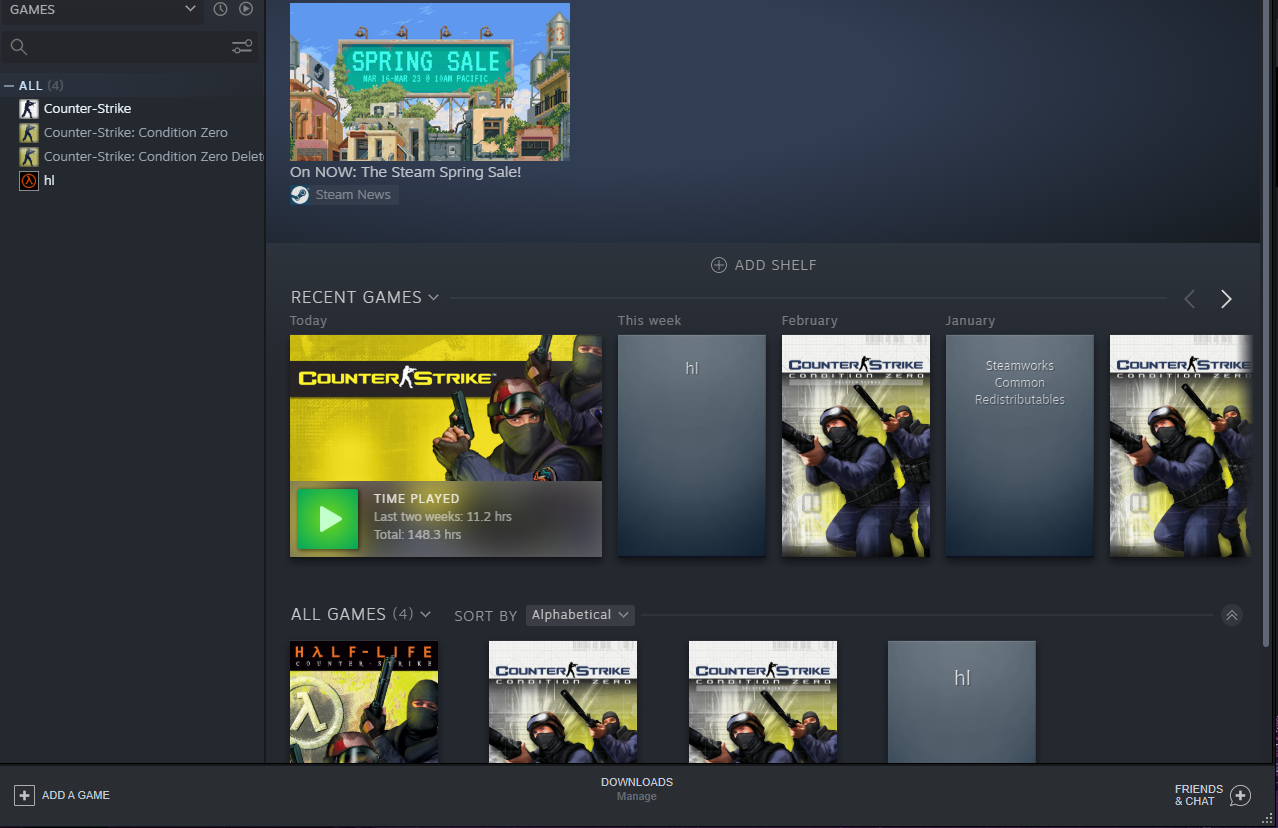The width and height of the screenshot is (1278, 828).
Task: Collapse the All Games shelf with the double-chevron
Action: [x=1232, y=615]
